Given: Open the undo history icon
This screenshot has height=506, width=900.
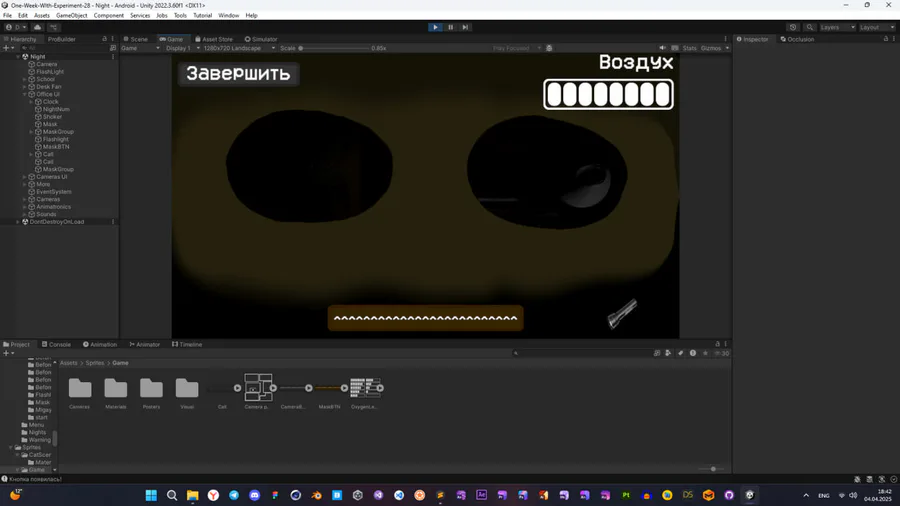Looking at the screenshot, I should click(793, 27).
